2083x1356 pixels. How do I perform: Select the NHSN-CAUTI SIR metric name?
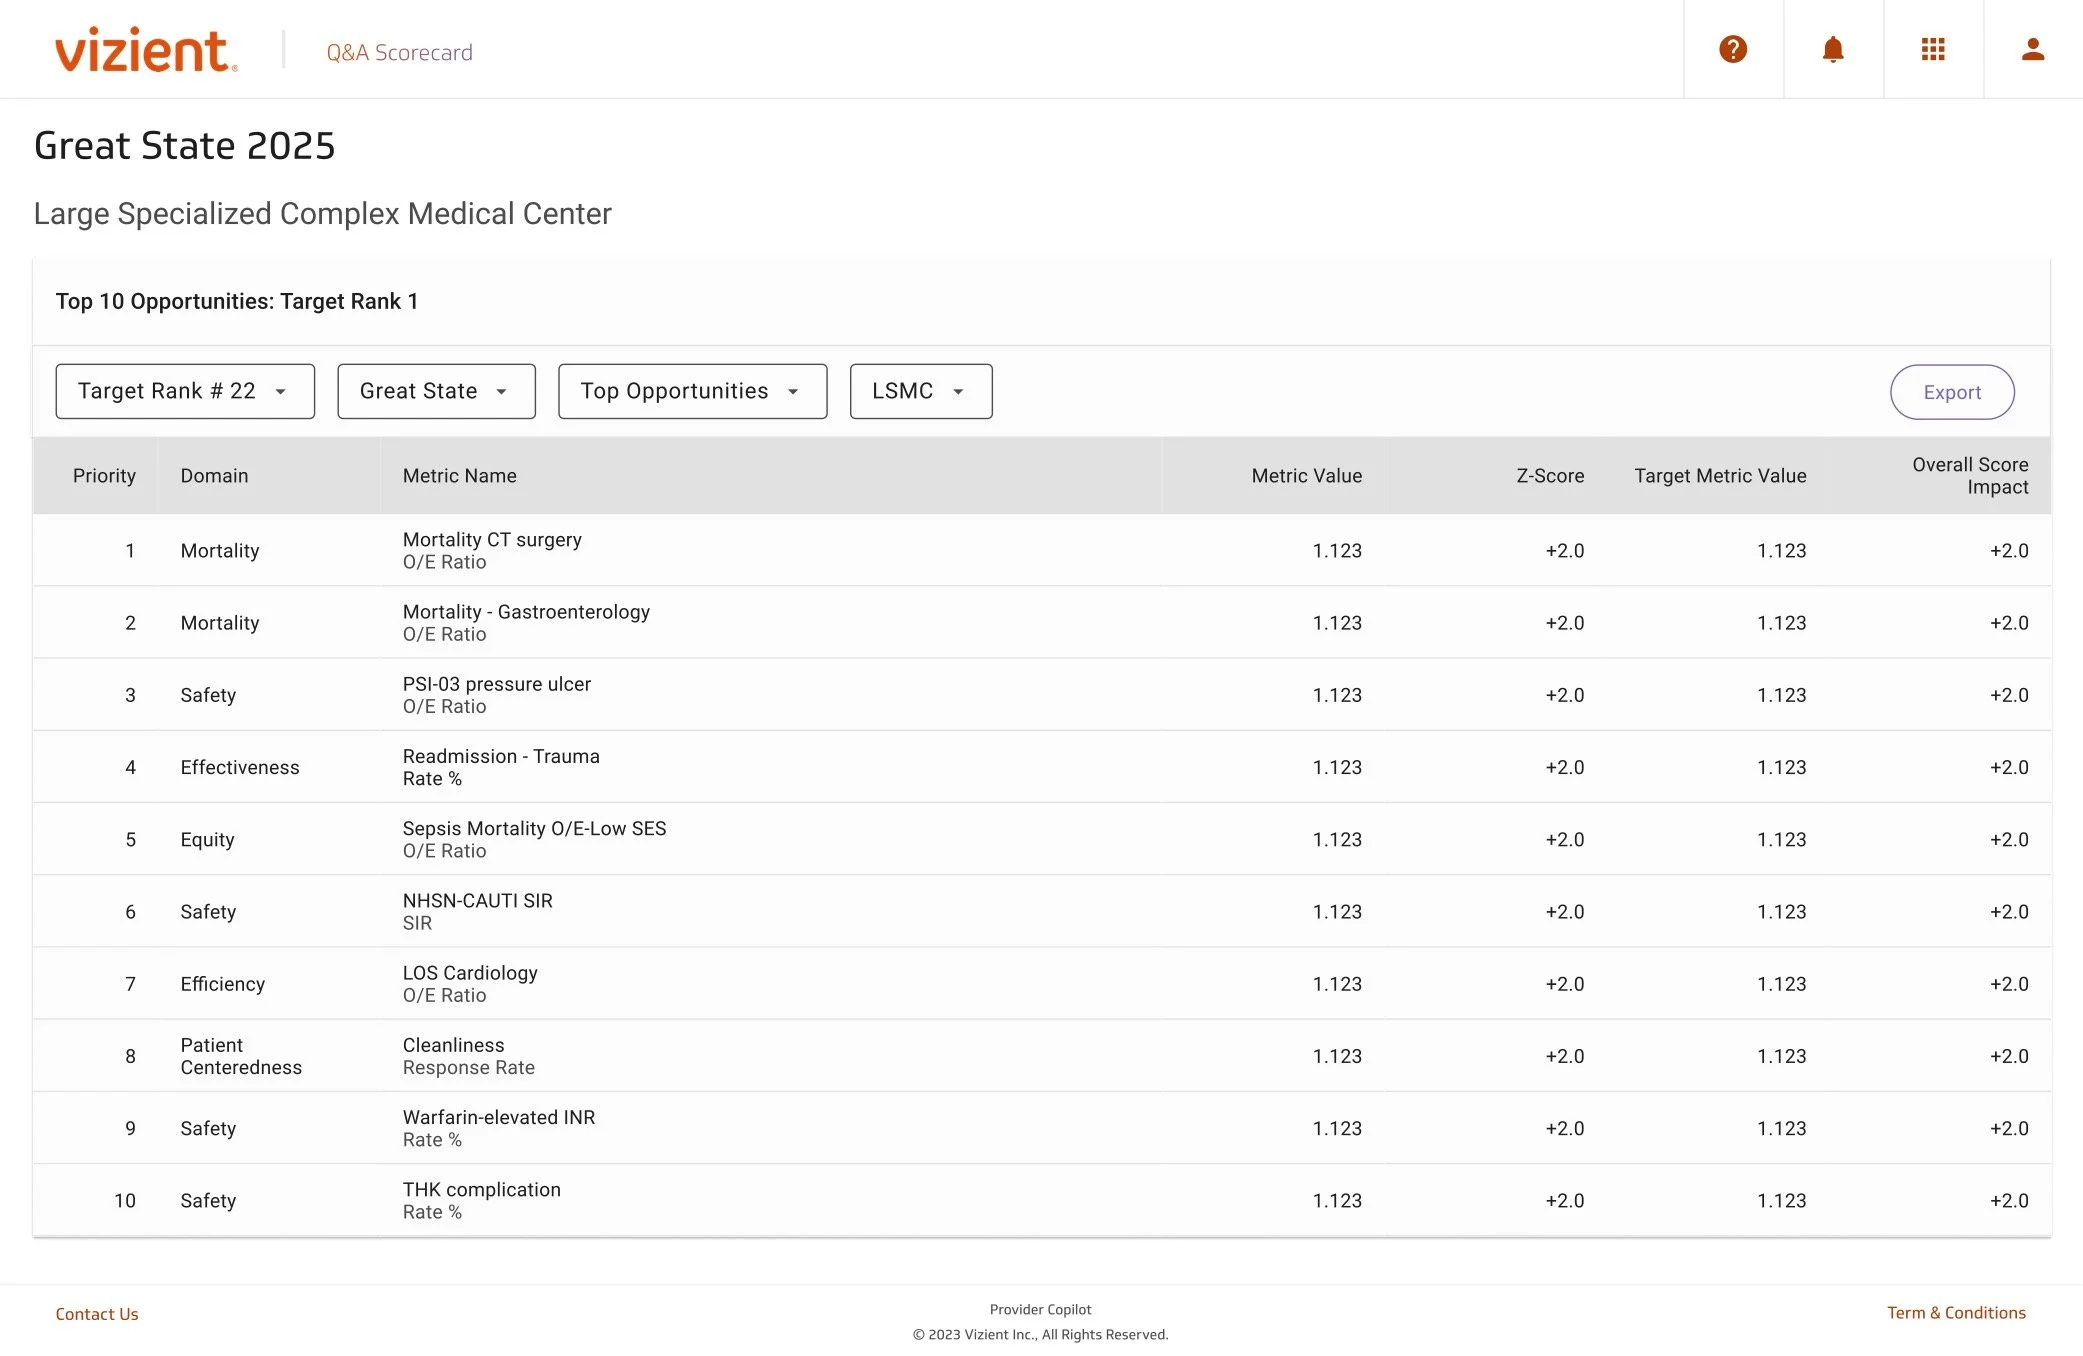point(477,900)
